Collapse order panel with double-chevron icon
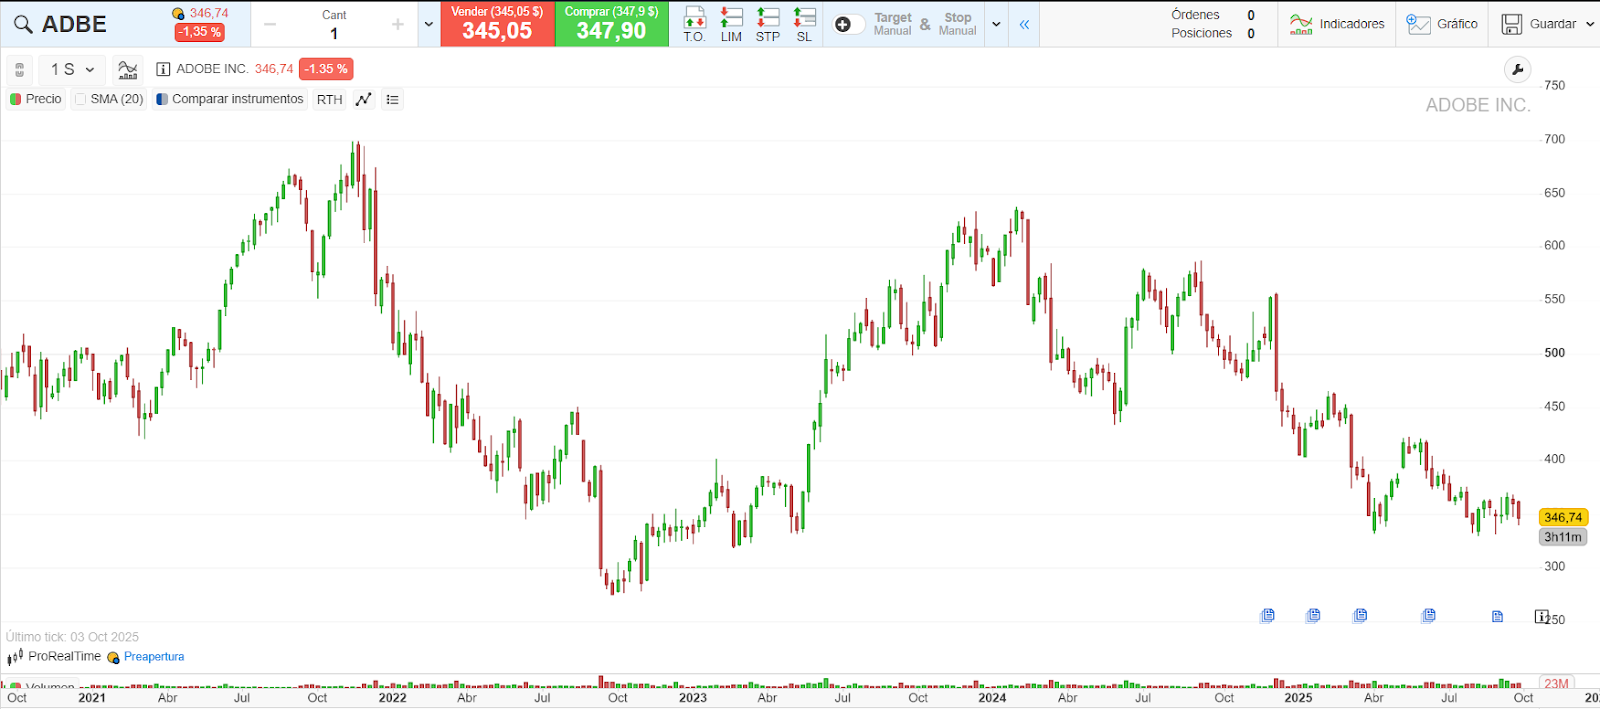The image size is (1600, 709). click(1024, 24)
